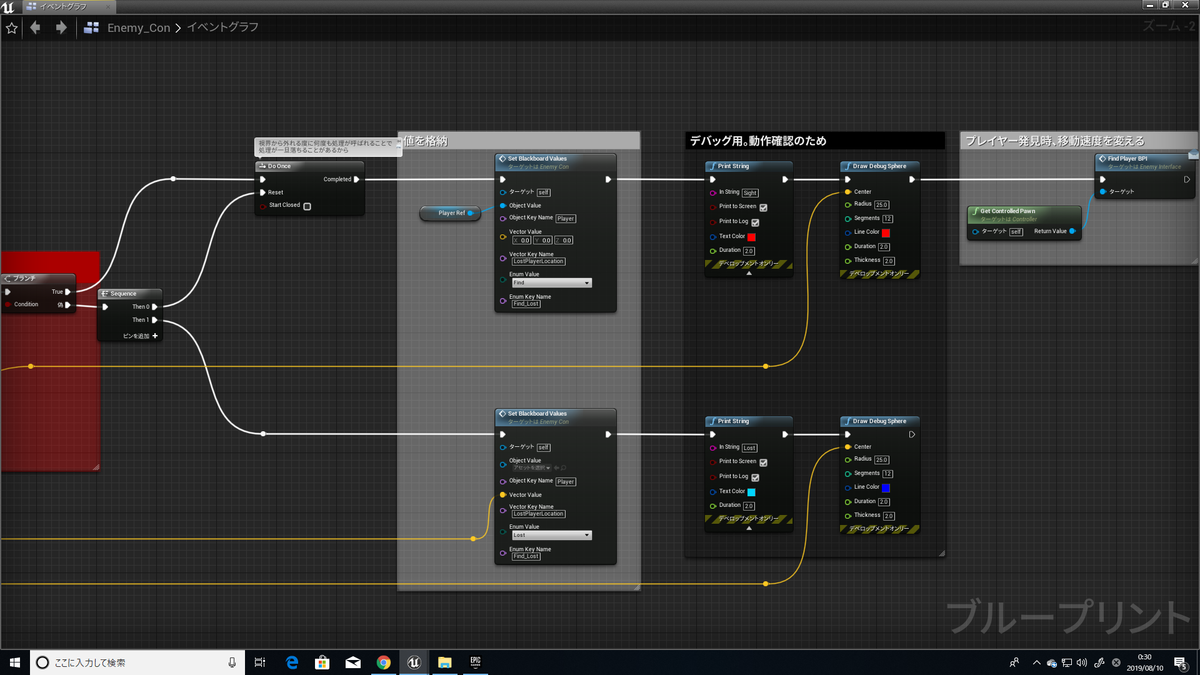Open the Enum Value dropdown showing Lost
The width and height of the screenshot is (1200, 675).
[x=551, y=535]
